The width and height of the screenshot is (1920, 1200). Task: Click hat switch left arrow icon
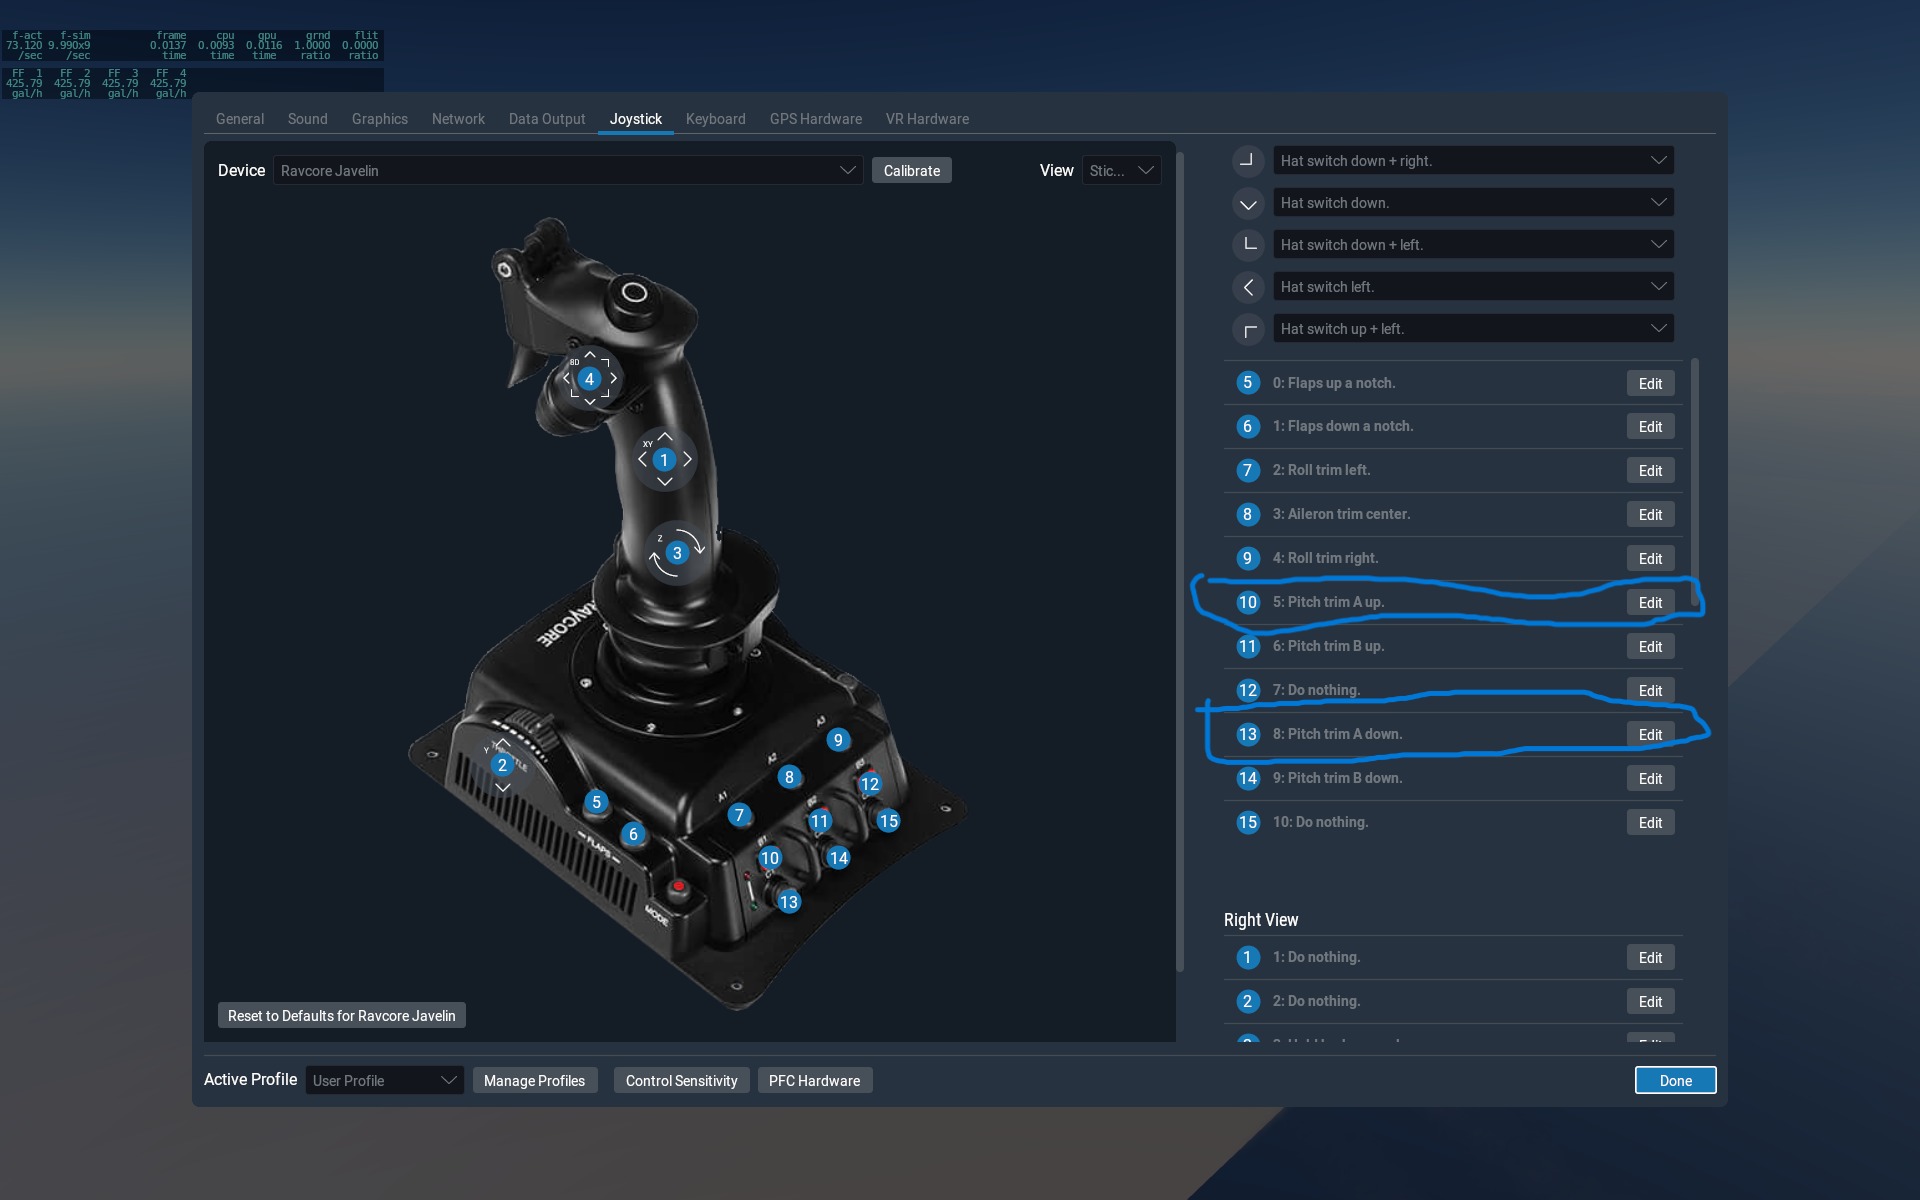tap(1248, 287)
